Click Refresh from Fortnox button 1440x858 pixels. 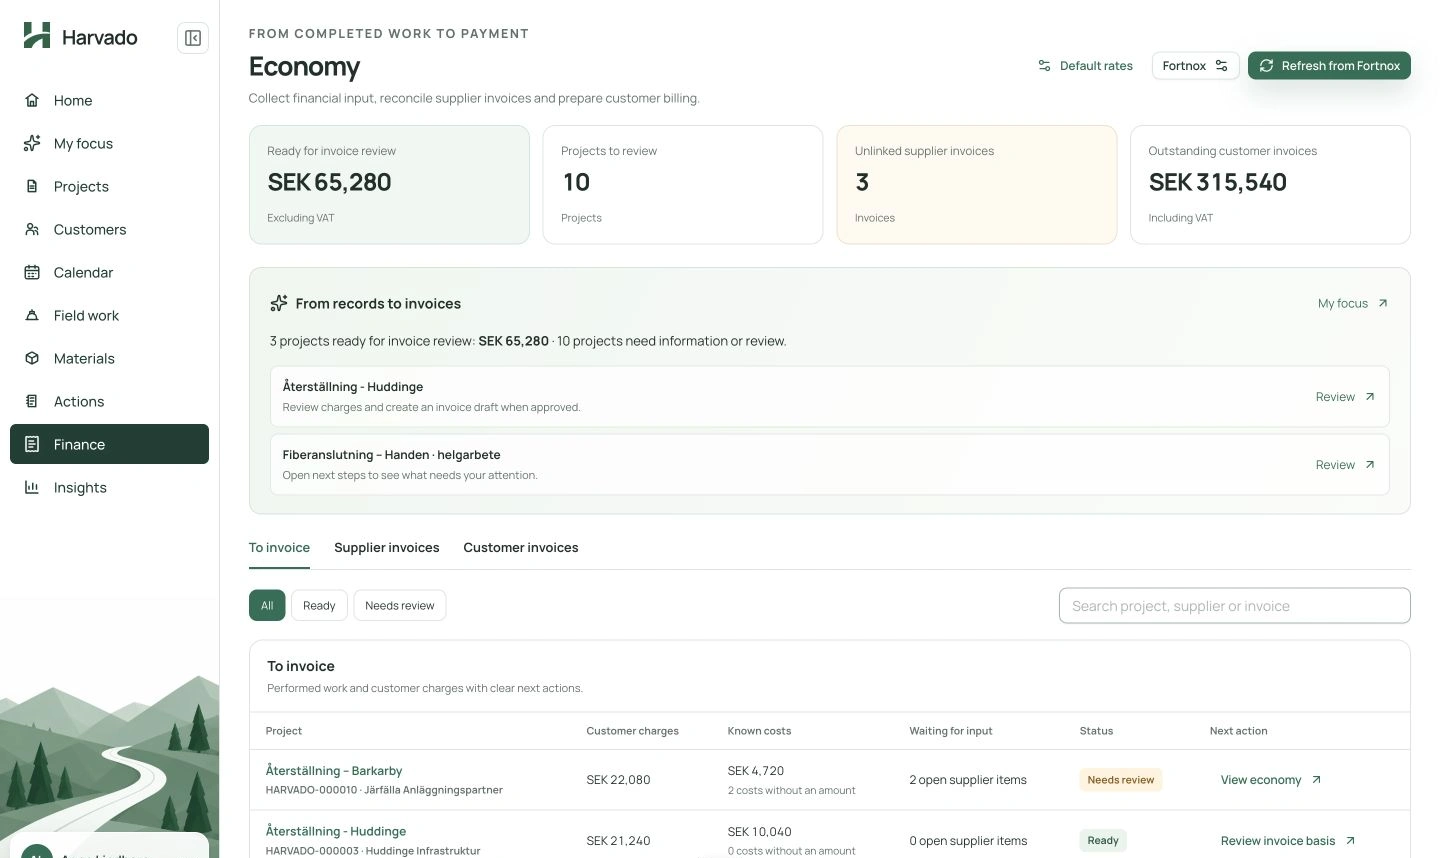point(1329,66)
